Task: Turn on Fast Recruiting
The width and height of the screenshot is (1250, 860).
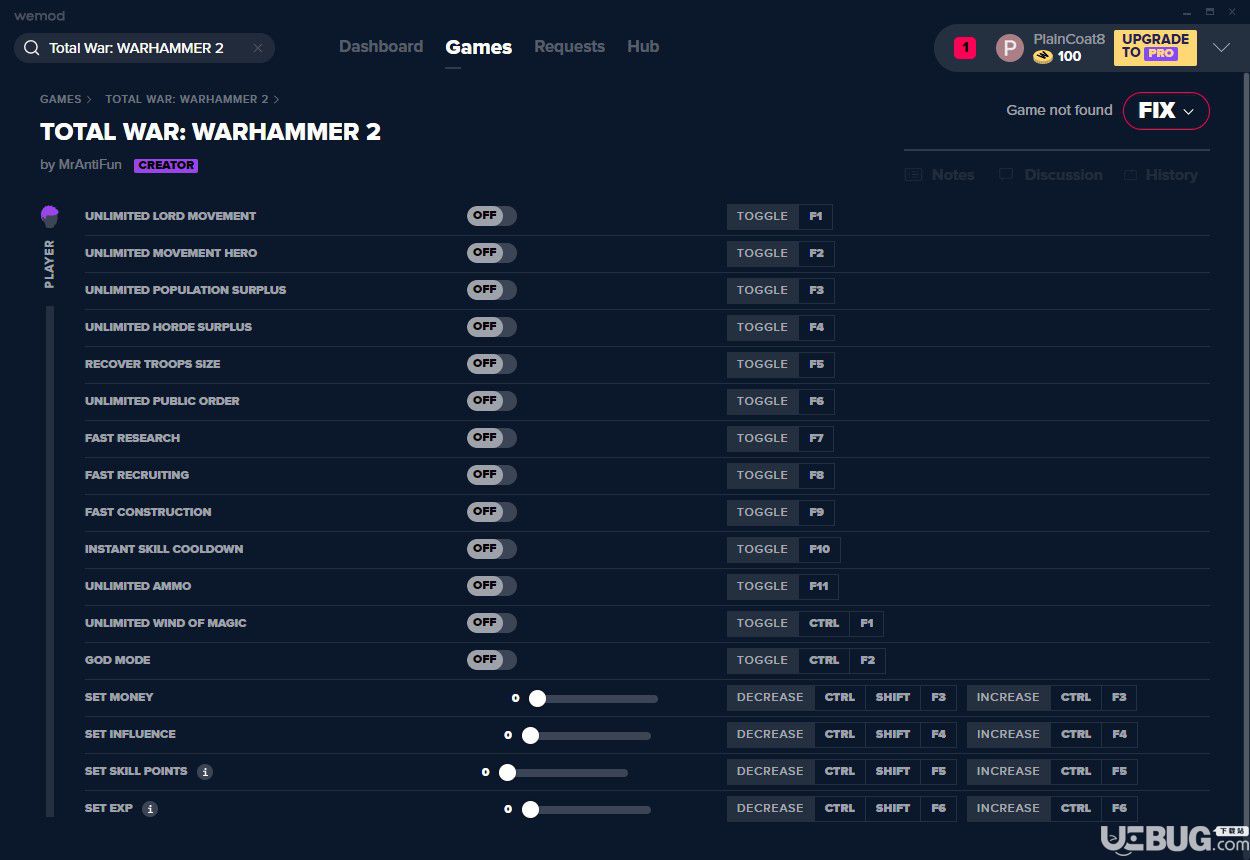Action: click(492, 475)
